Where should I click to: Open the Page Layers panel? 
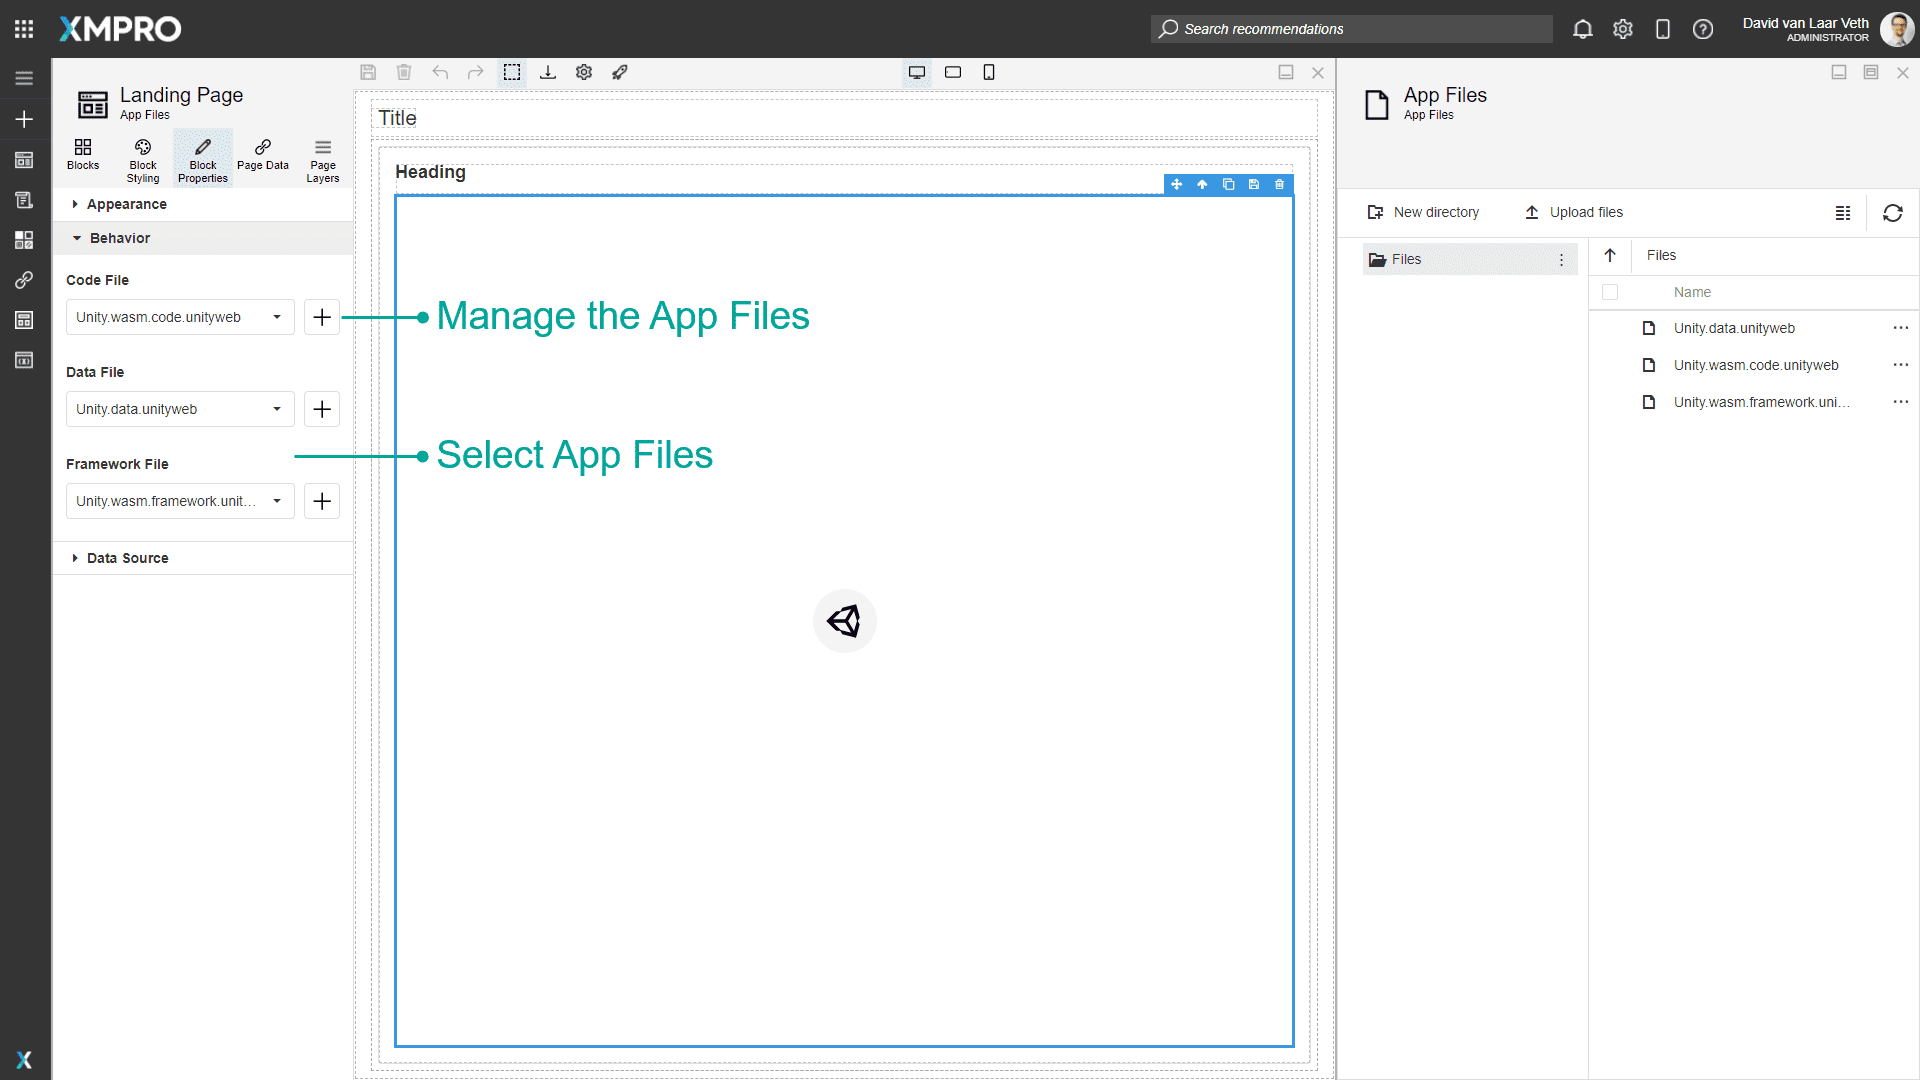point(322,157)
